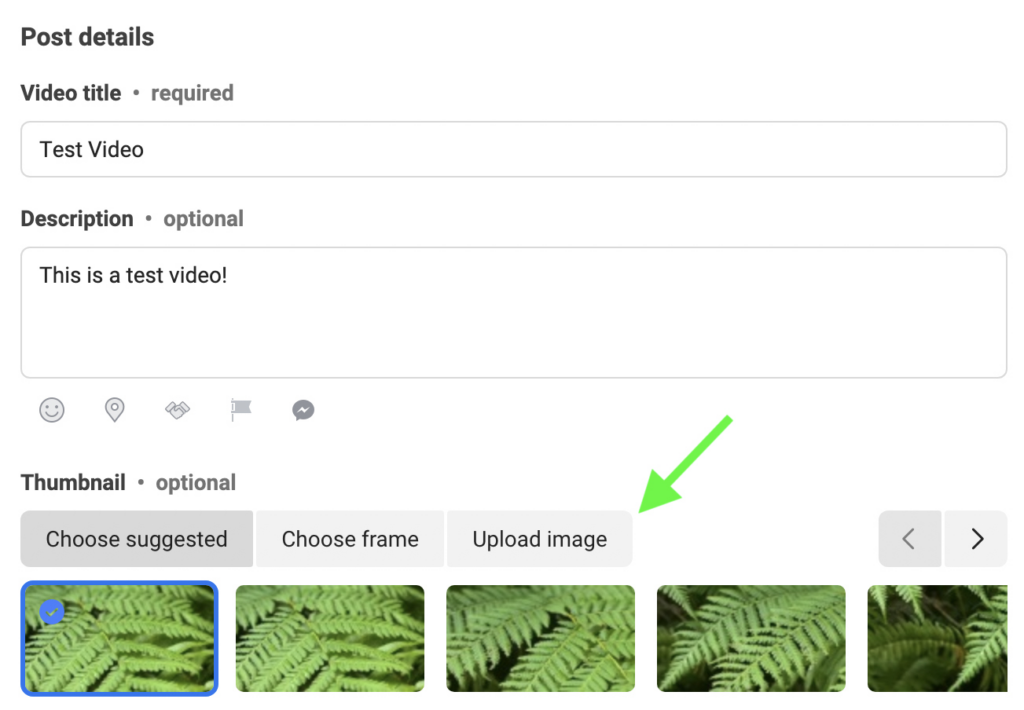Click the 'Test Video' title text
Viewport: 1024px width, 710px height.
(x=89, y=149)
